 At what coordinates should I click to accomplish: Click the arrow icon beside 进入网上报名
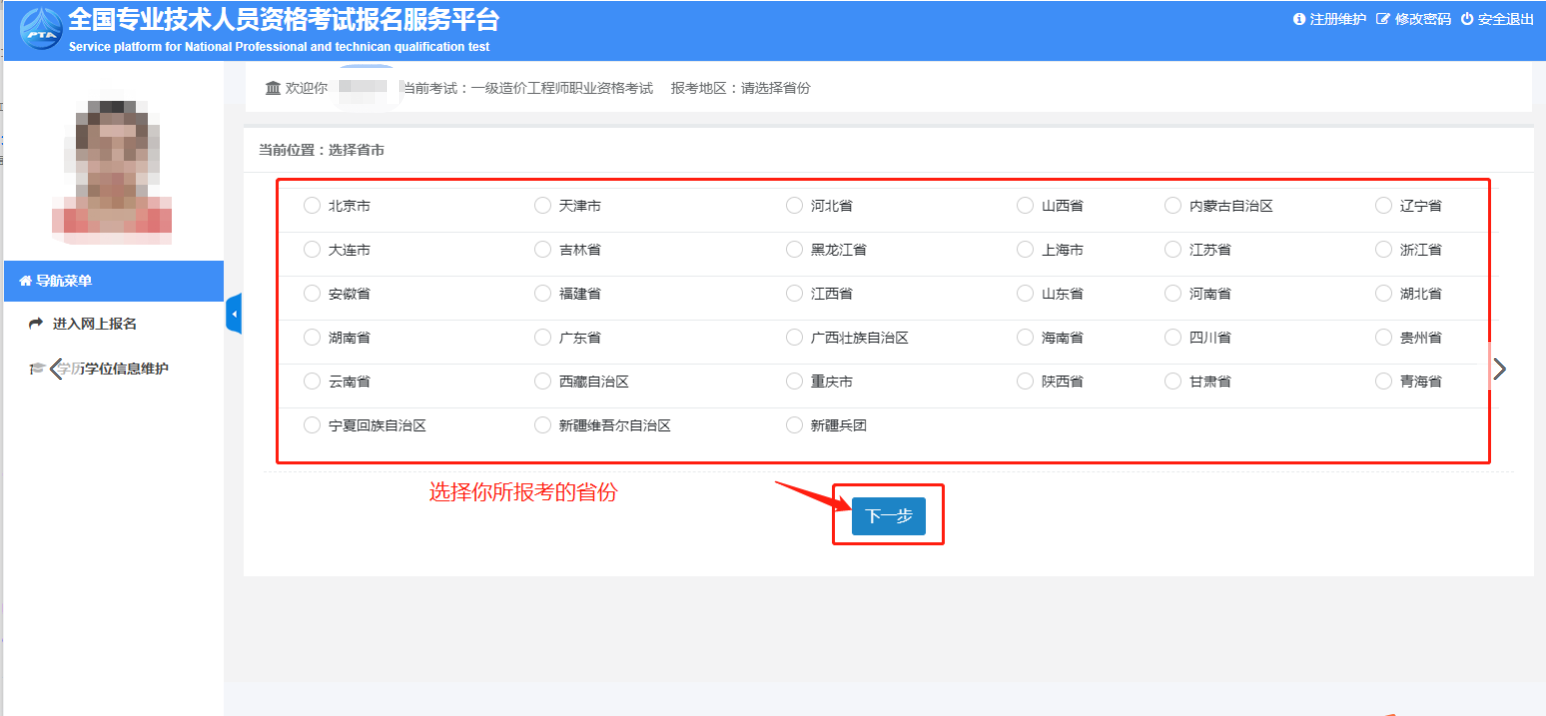(x=36, y=324)
